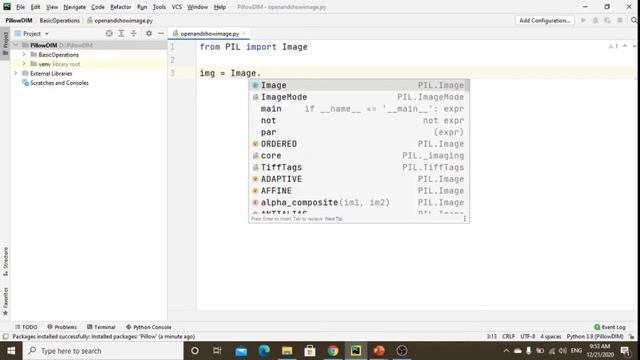This screenshot has height=360, width=640.
Task: Open the Tools menu
Action: coord(159,7)
